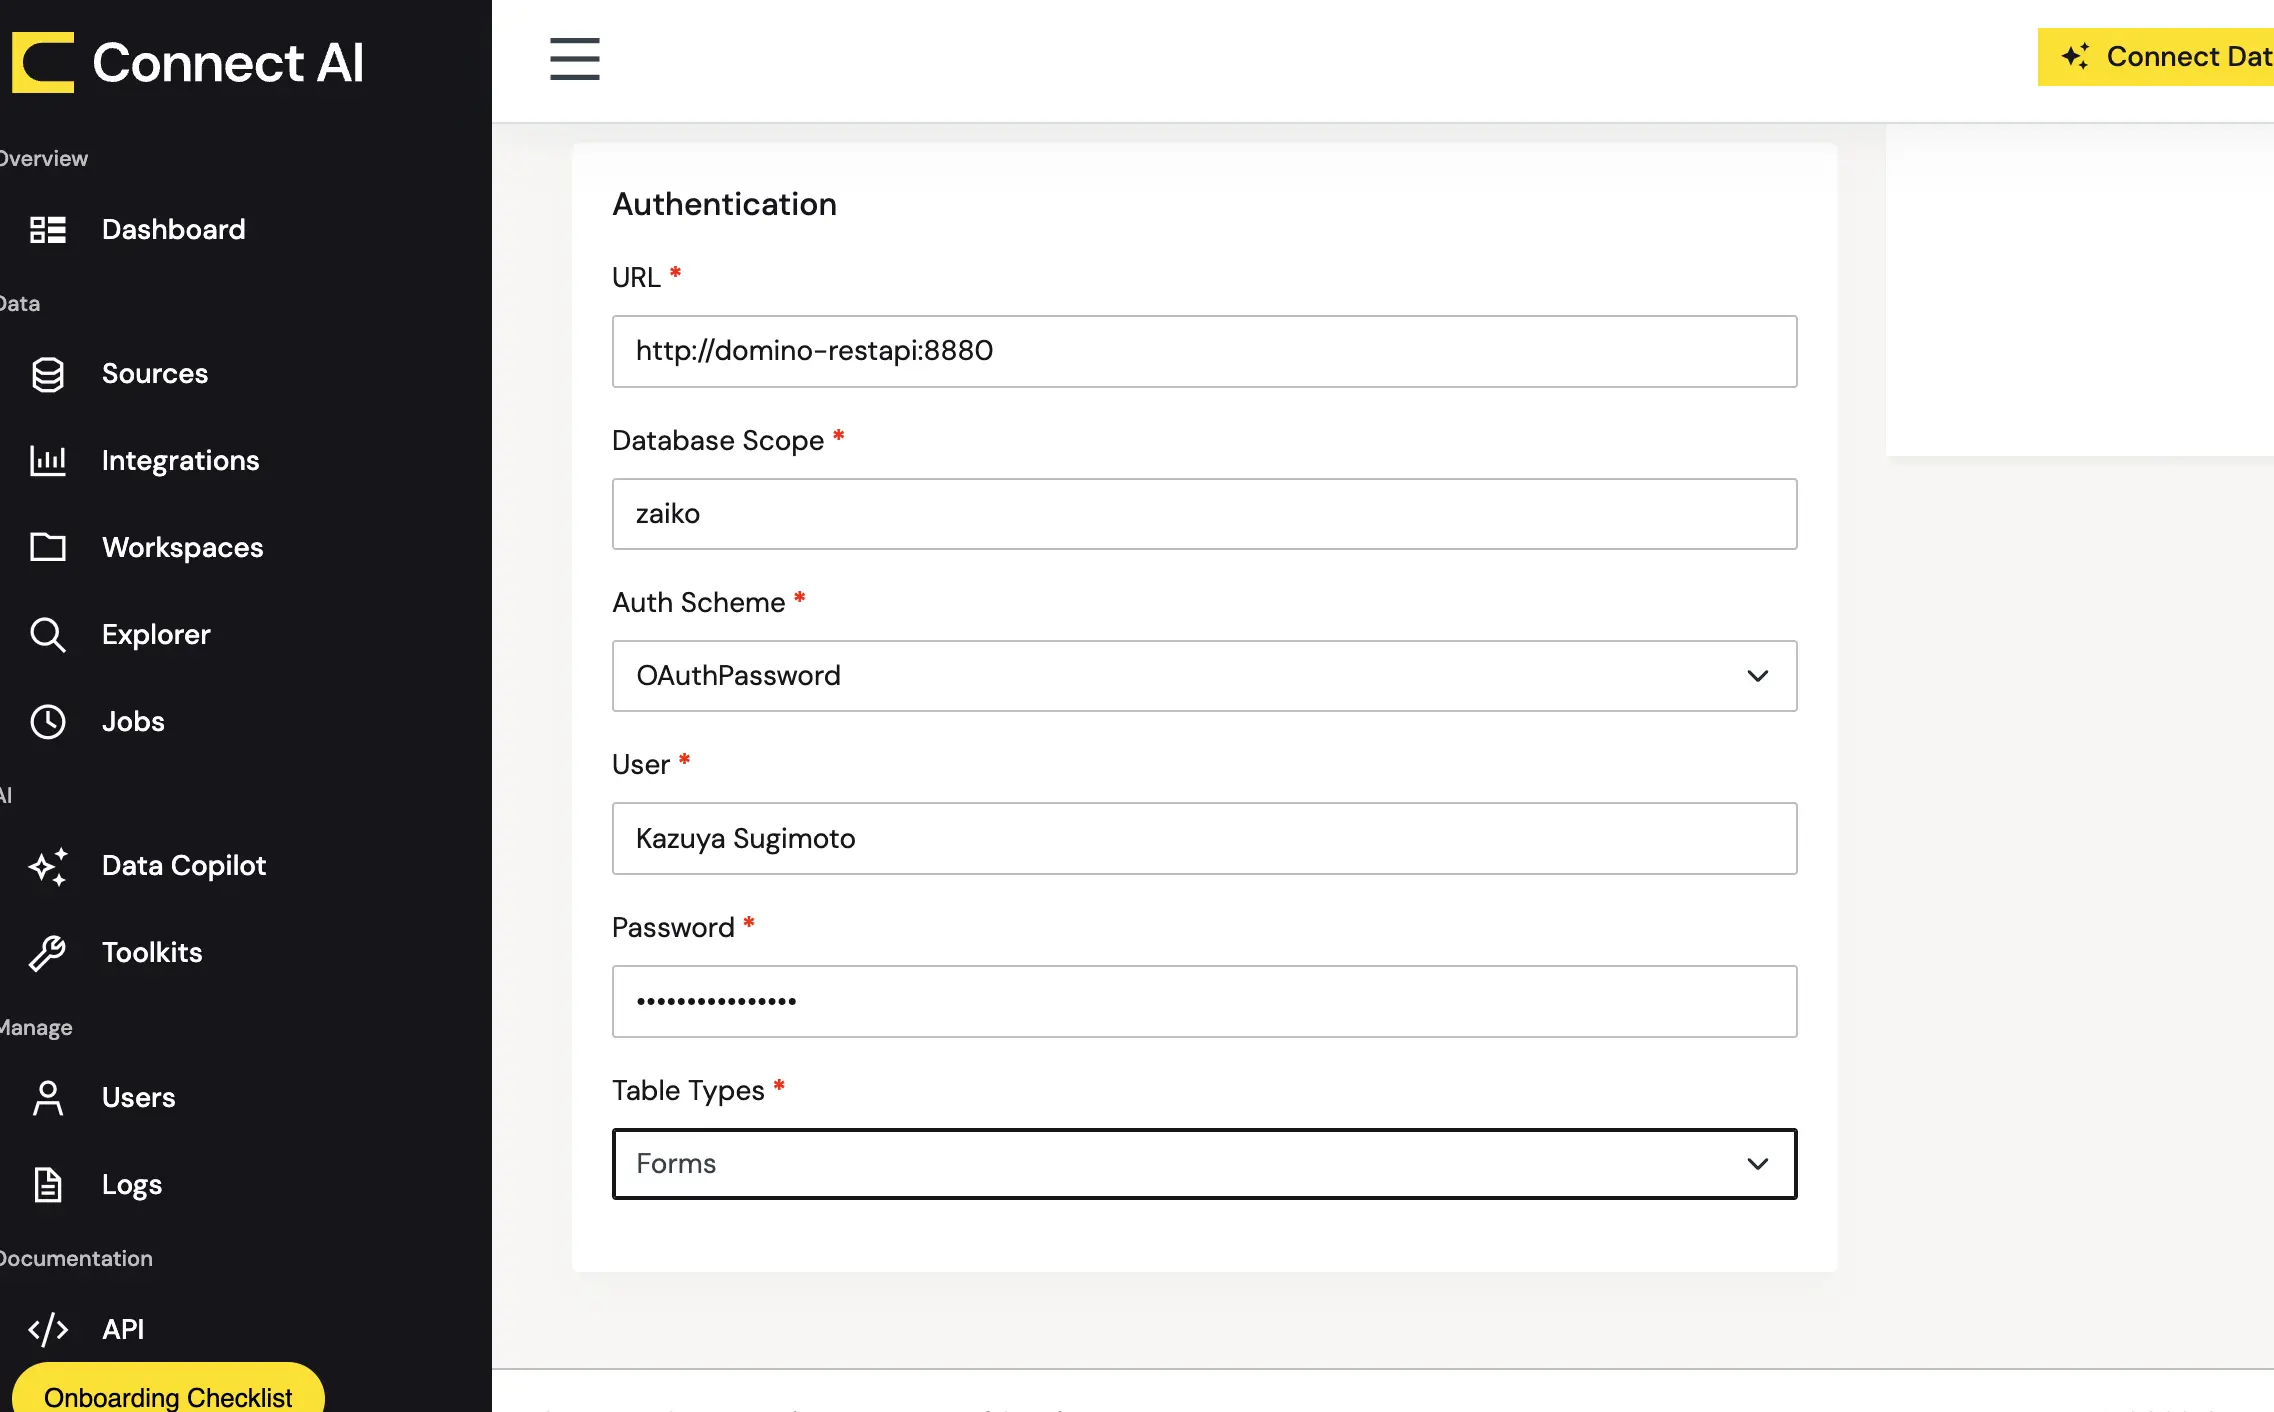Screen dimensions: 2274x1412
Task: Click the User input field
Action: pos(1204,839)
